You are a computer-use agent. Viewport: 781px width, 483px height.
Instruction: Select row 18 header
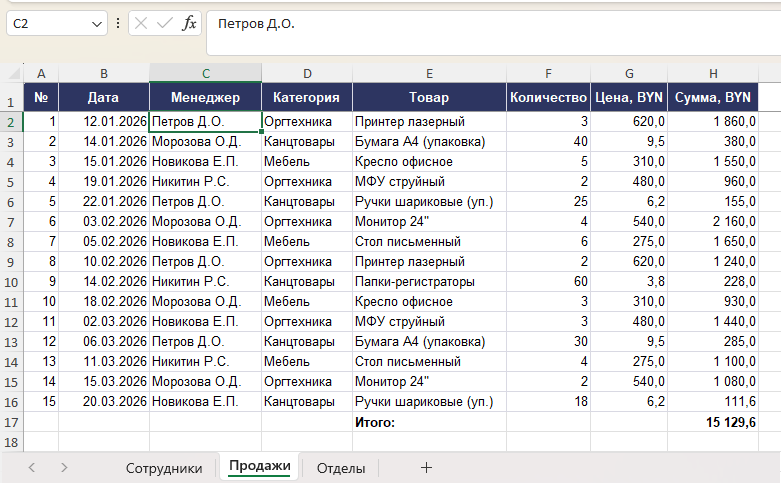coord(11,442)
